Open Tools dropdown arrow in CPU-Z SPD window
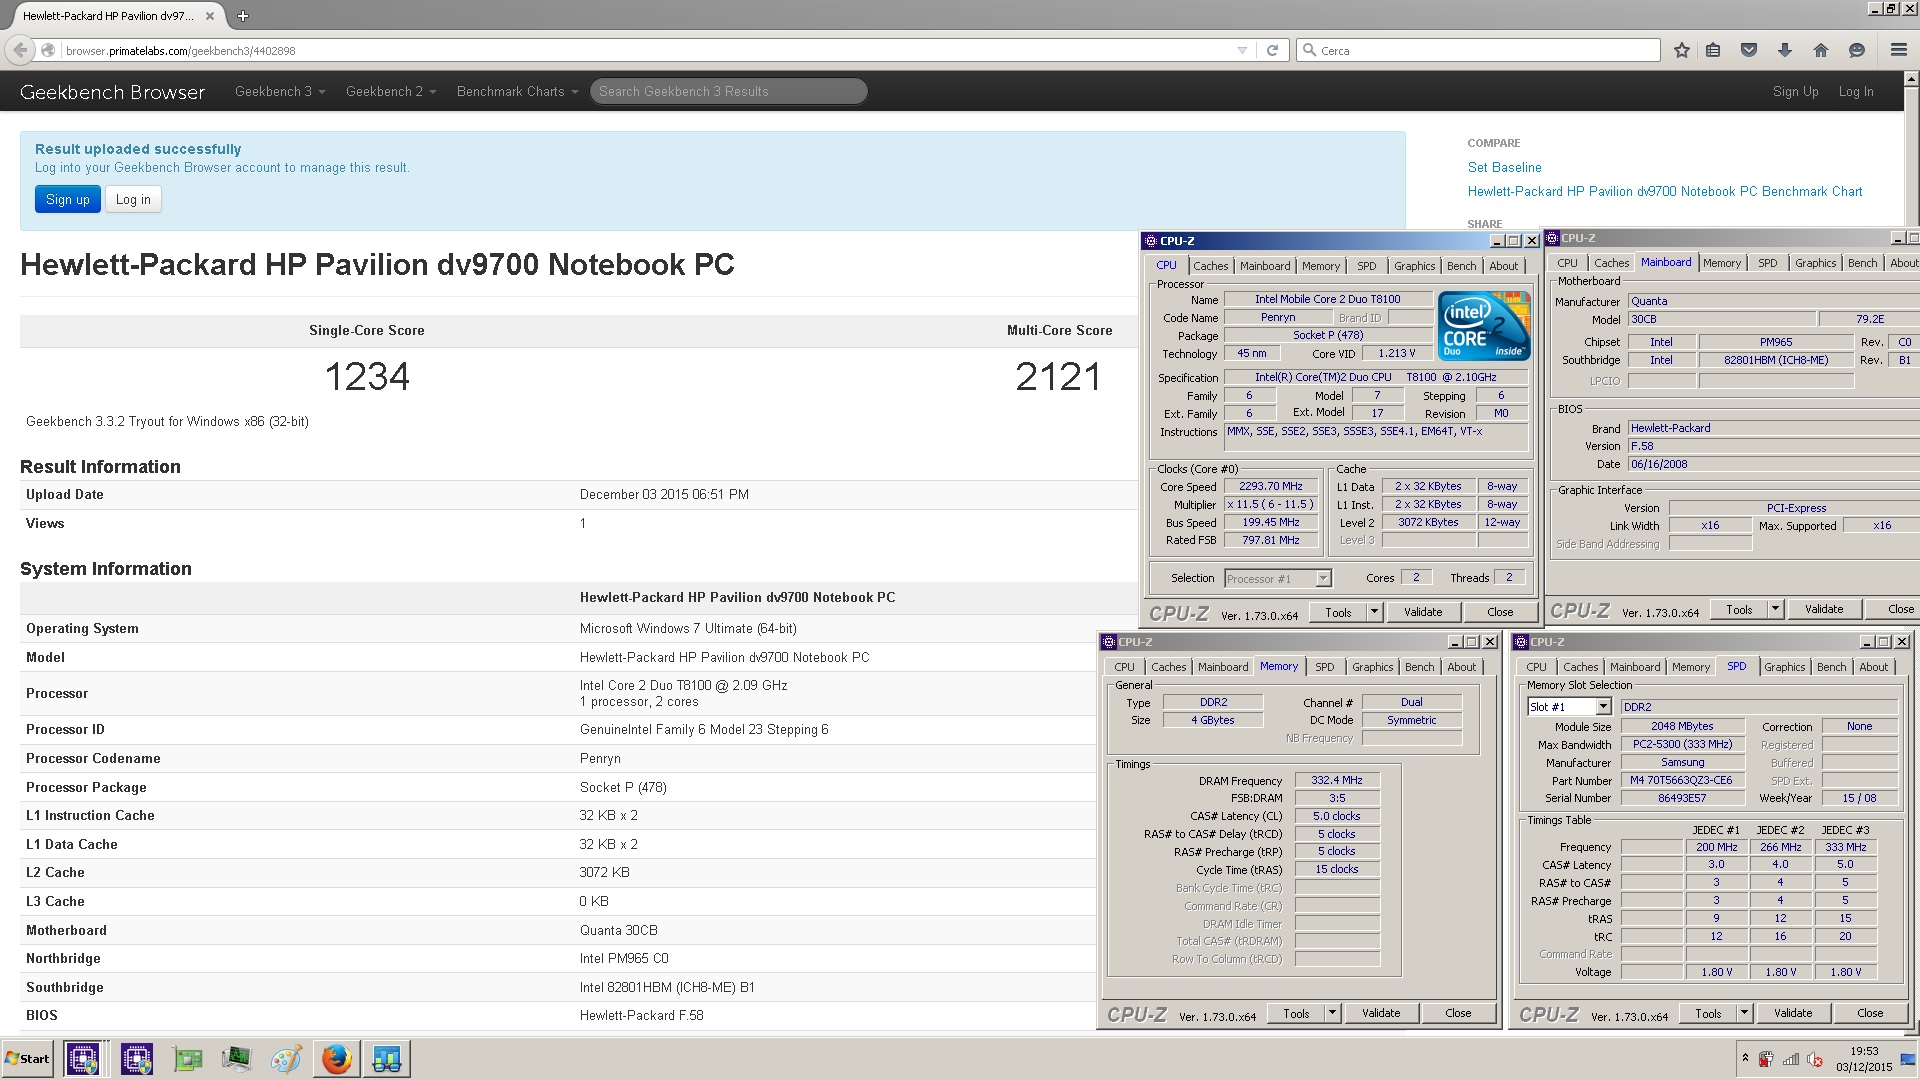The image size is (1920, 1080). (x=1744, y=1013)
